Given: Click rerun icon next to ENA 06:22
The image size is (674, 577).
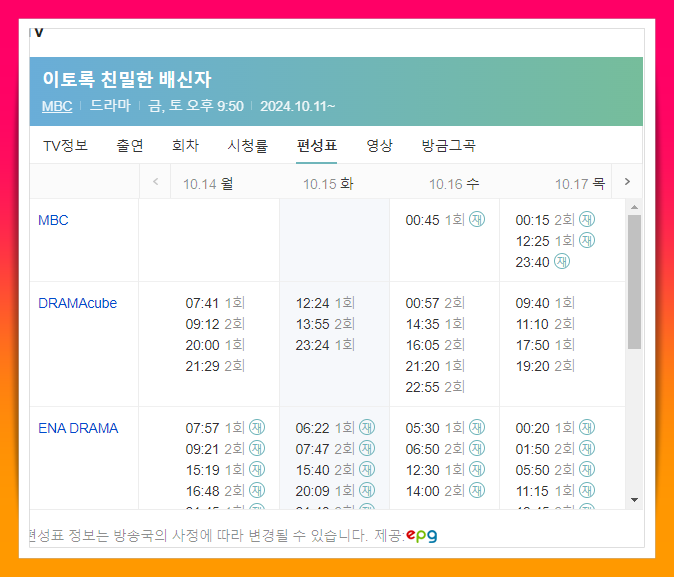Looking at the screenshot, I should point(367,427).
